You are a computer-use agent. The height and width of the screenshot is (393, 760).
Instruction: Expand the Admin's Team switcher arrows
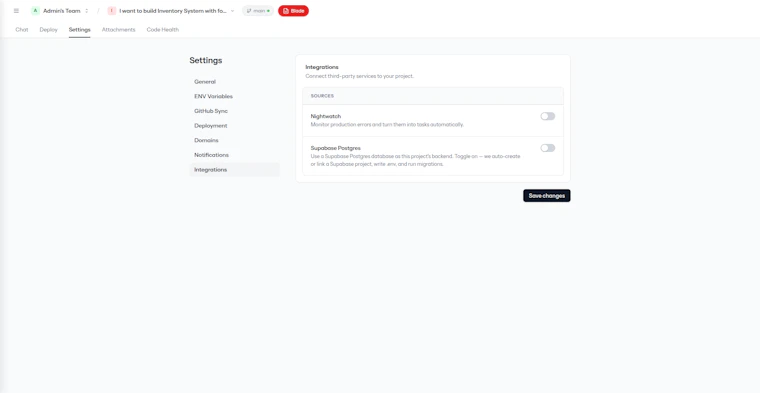coord(86,11)
